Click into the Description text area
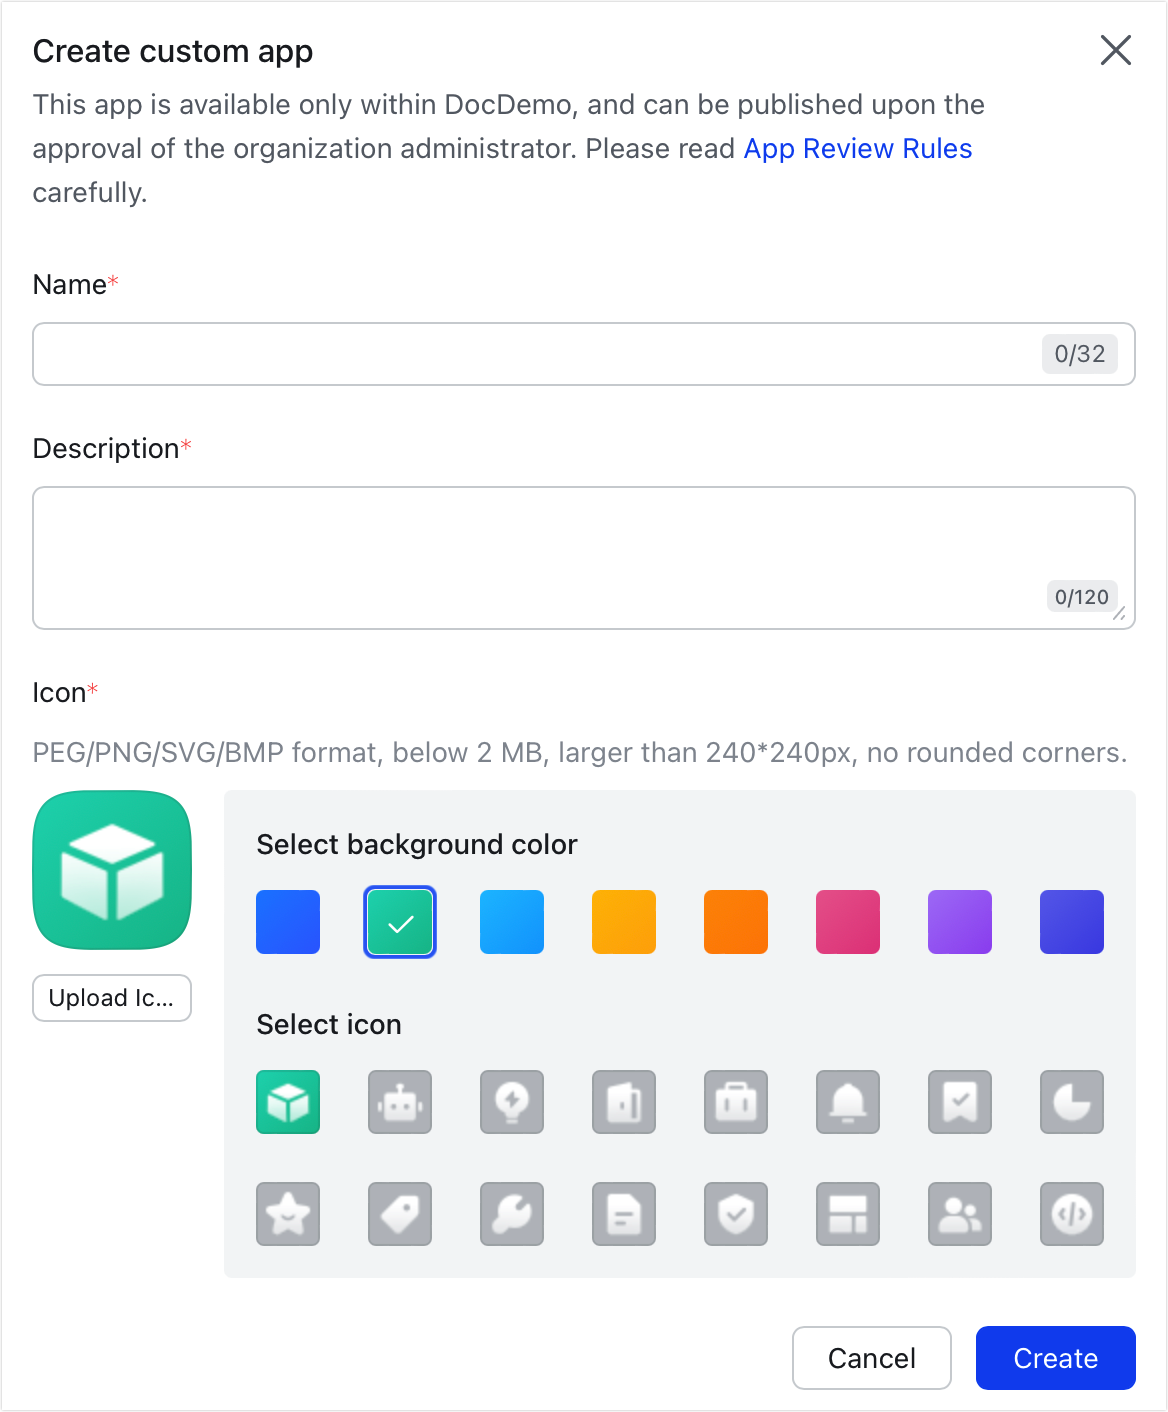Image resolution: width=1168 pixels, height=1412 pixels. tap(584, 558)
